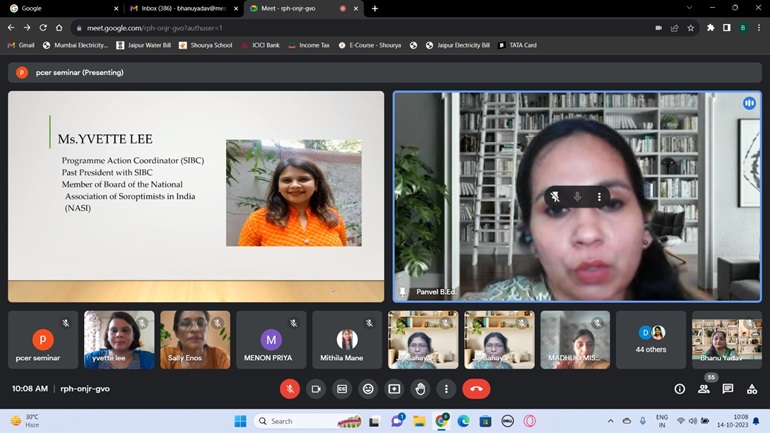Open the activities panel icon
This screenshot has width=770, height=433.
point(752,389)
